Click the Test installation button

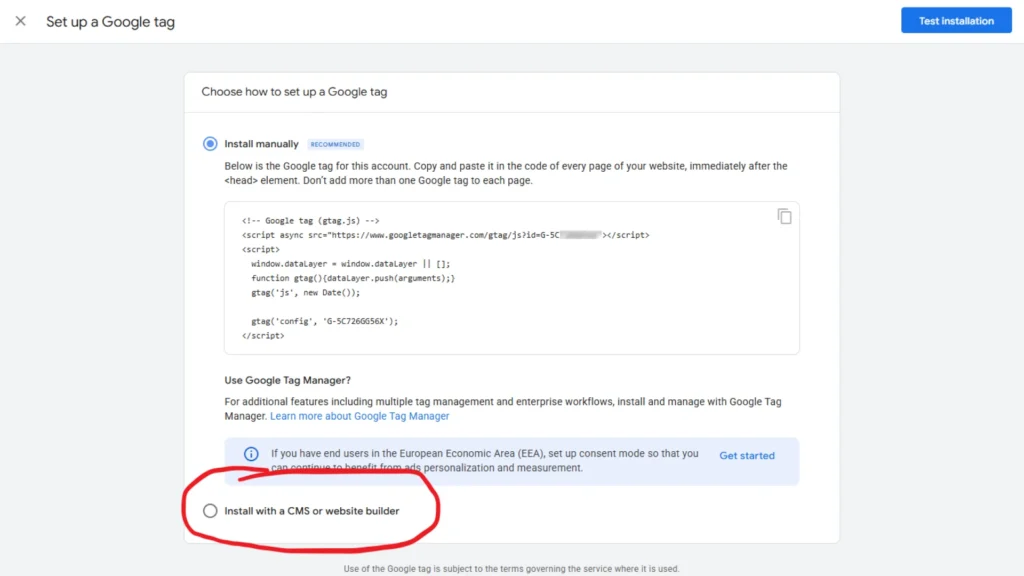(x=956, y=20)
